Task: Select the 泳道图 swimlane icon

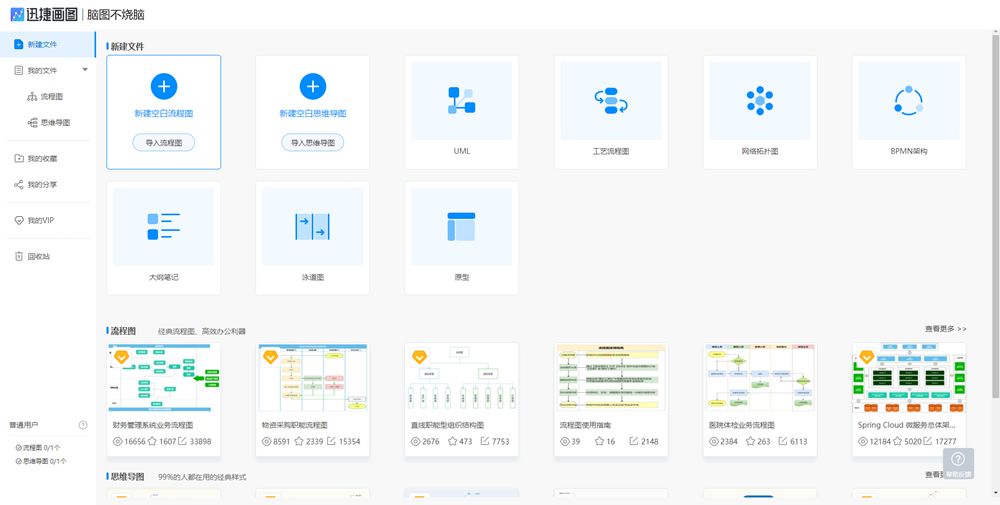Action: coord(313,226)
